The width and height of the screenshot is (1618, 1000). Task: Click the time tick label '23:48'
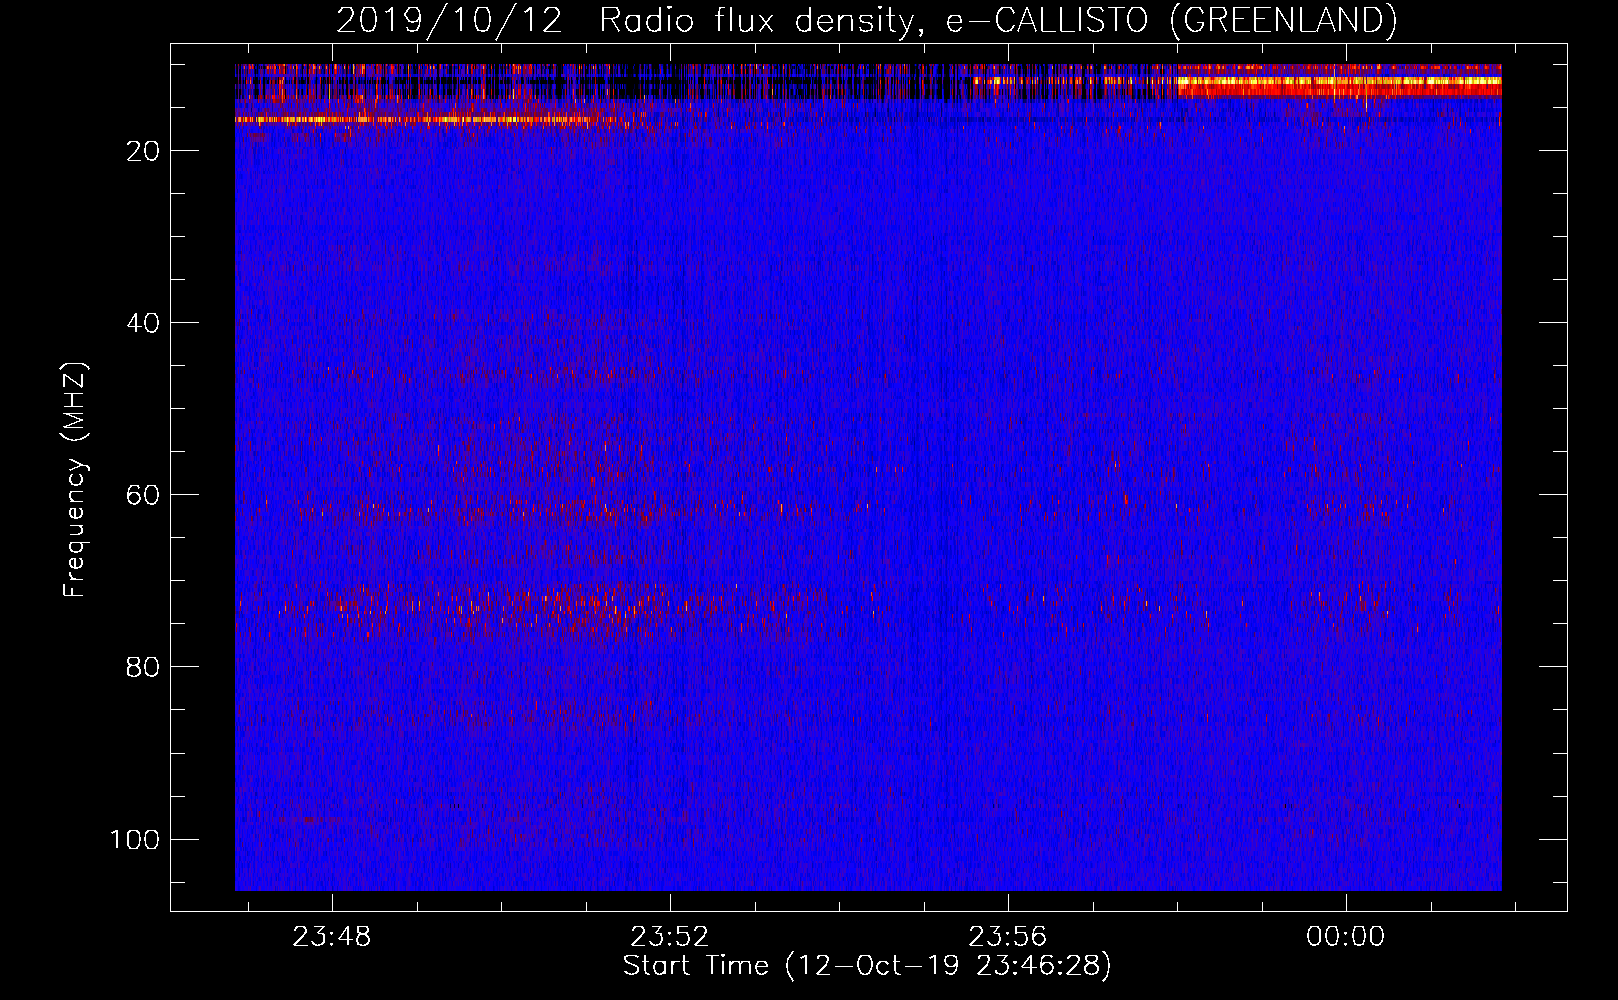(x=331, y=936)
